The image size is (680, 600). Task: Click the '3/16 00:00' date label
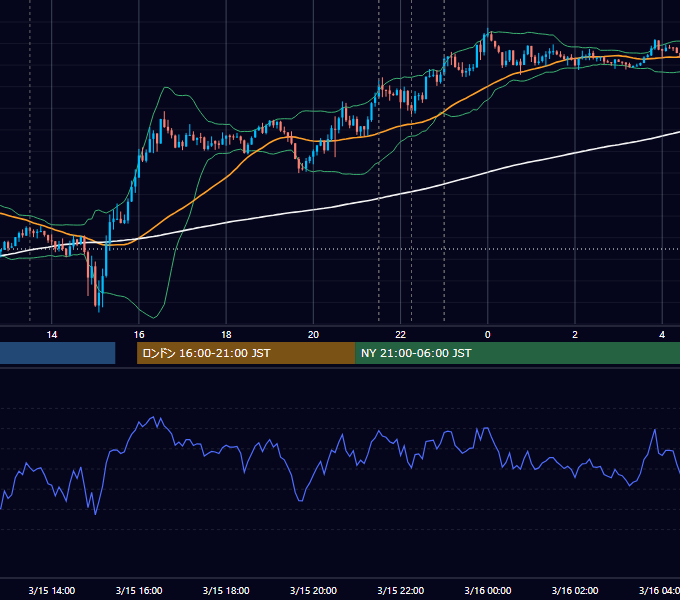487,590
